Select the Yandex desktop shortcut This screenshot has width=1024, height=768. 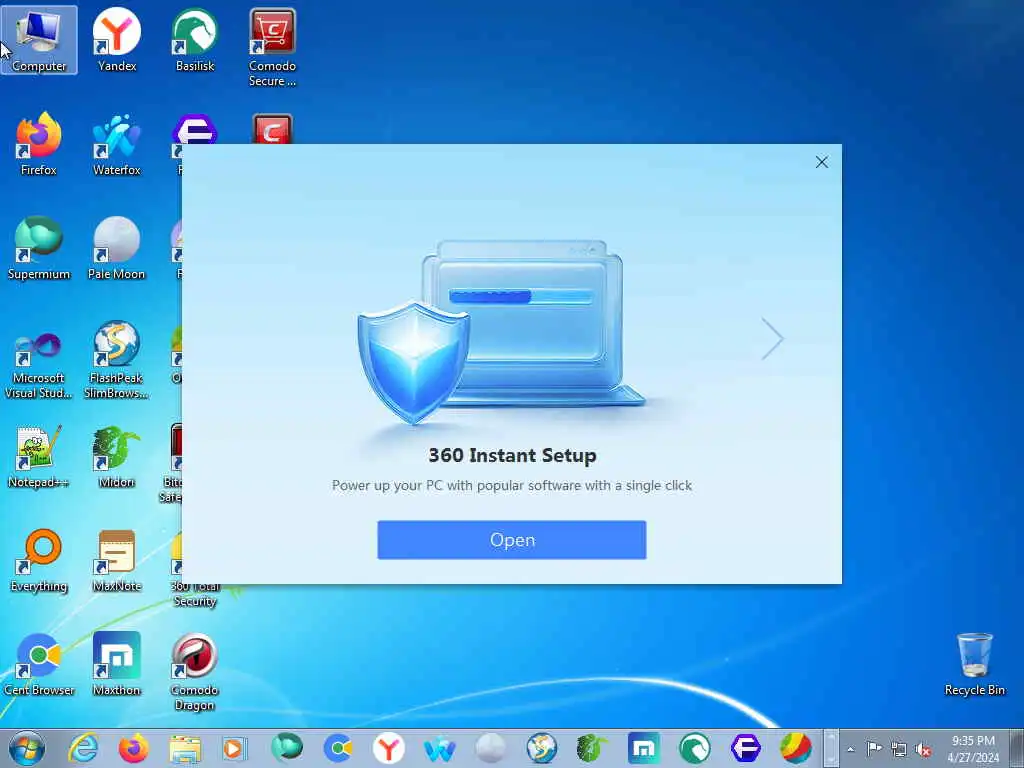click(117, 40)
